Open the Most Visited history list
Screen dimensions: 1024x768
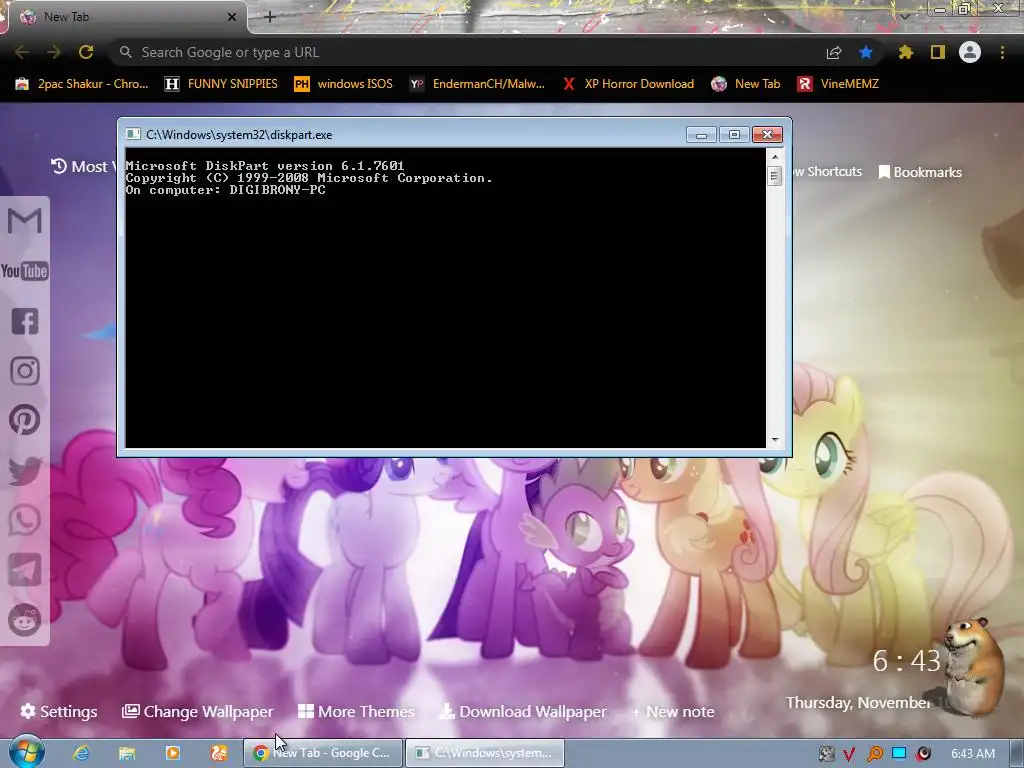click(x=84, y=167)
